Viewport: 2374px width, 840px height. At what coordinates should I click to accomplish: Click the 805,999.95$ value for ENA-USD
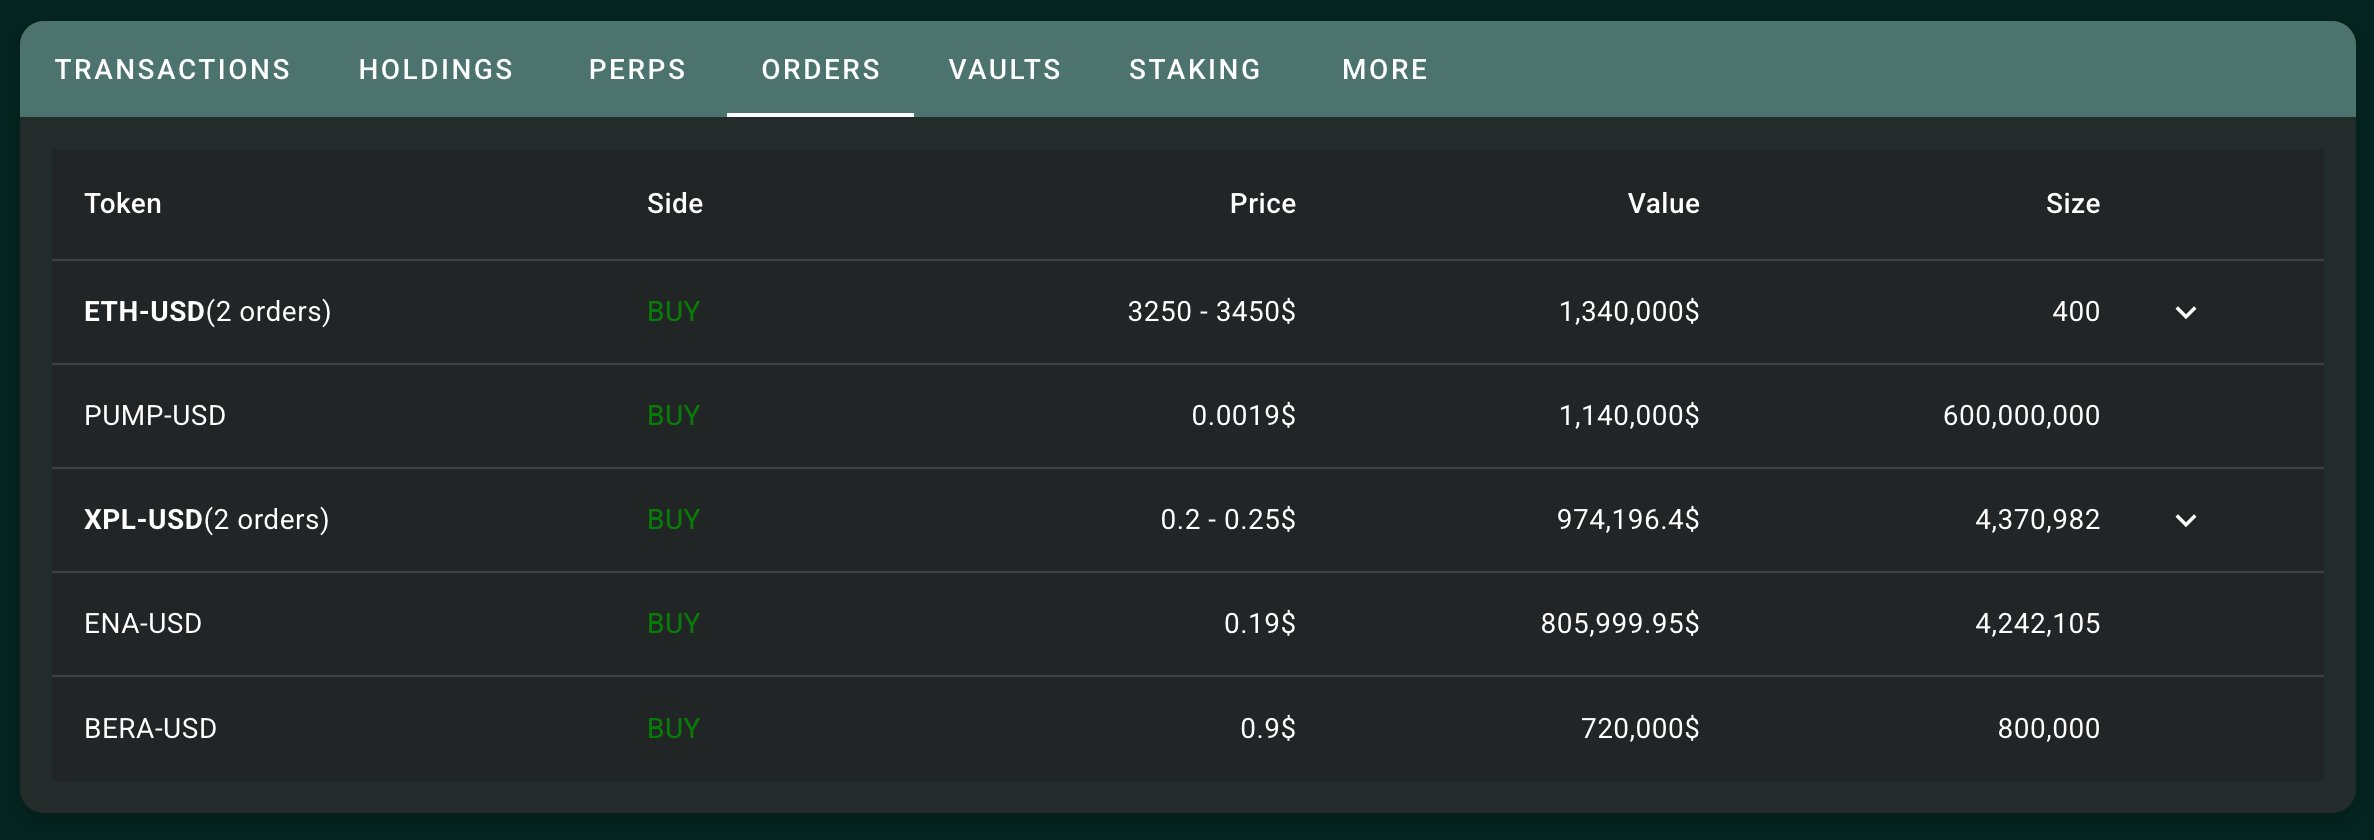click(1619, 624)
